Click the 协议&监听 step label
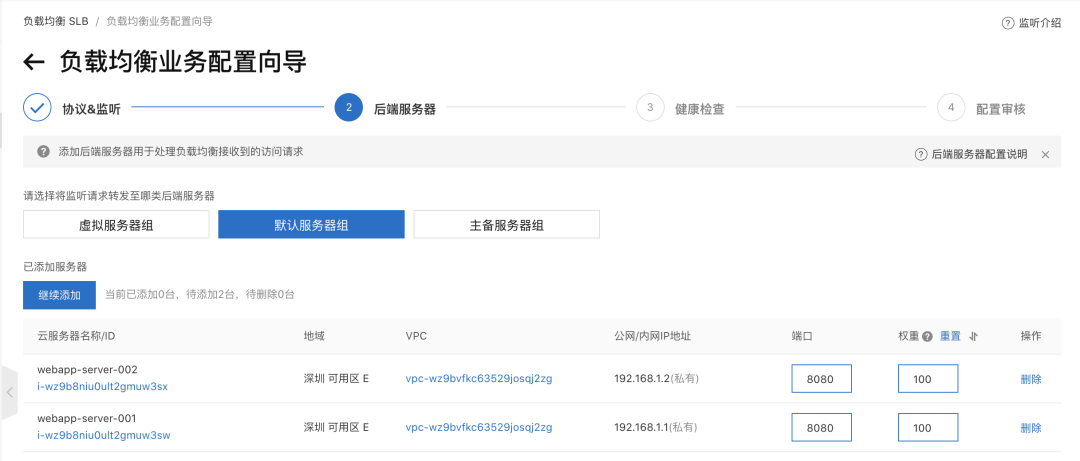This screenshot has height=461, width=1080. (x=92, y=109)
